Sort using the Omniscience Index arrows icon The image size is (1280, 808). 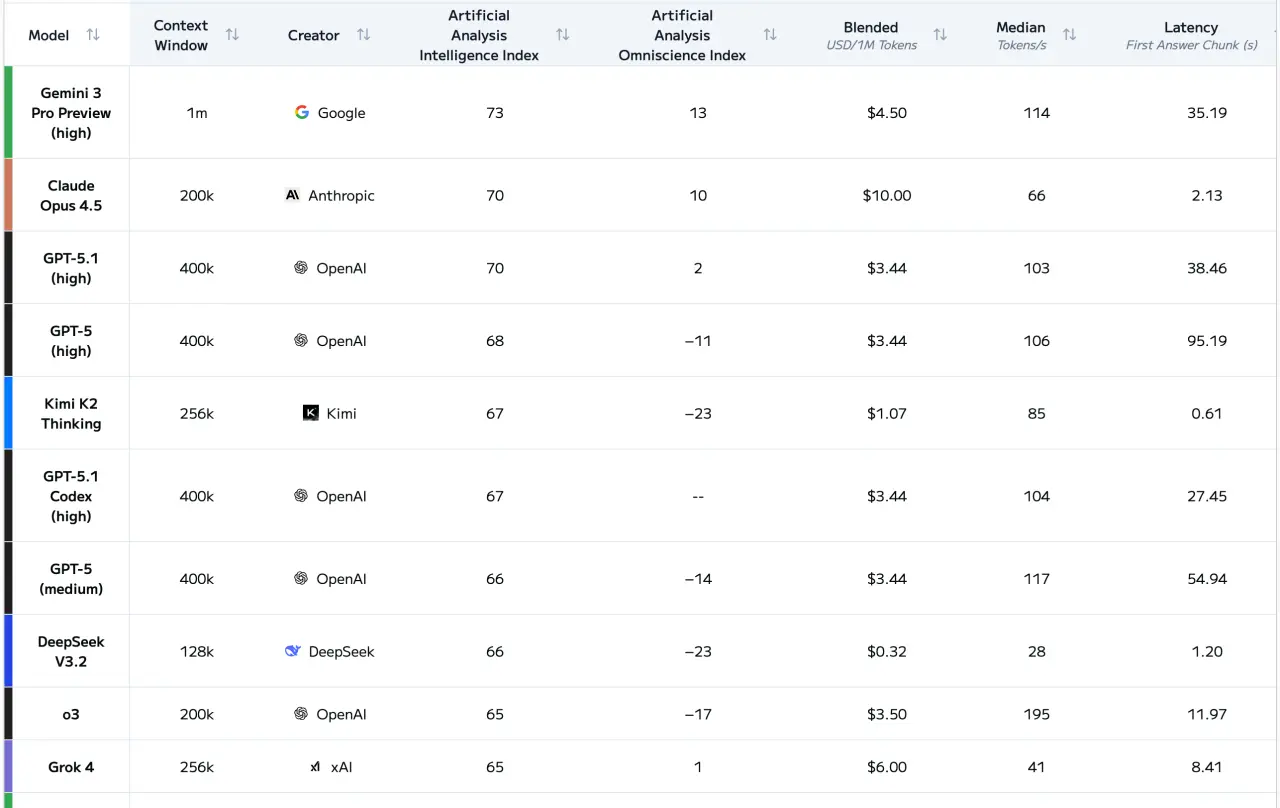pyautogui.click(x=770, y=35)
